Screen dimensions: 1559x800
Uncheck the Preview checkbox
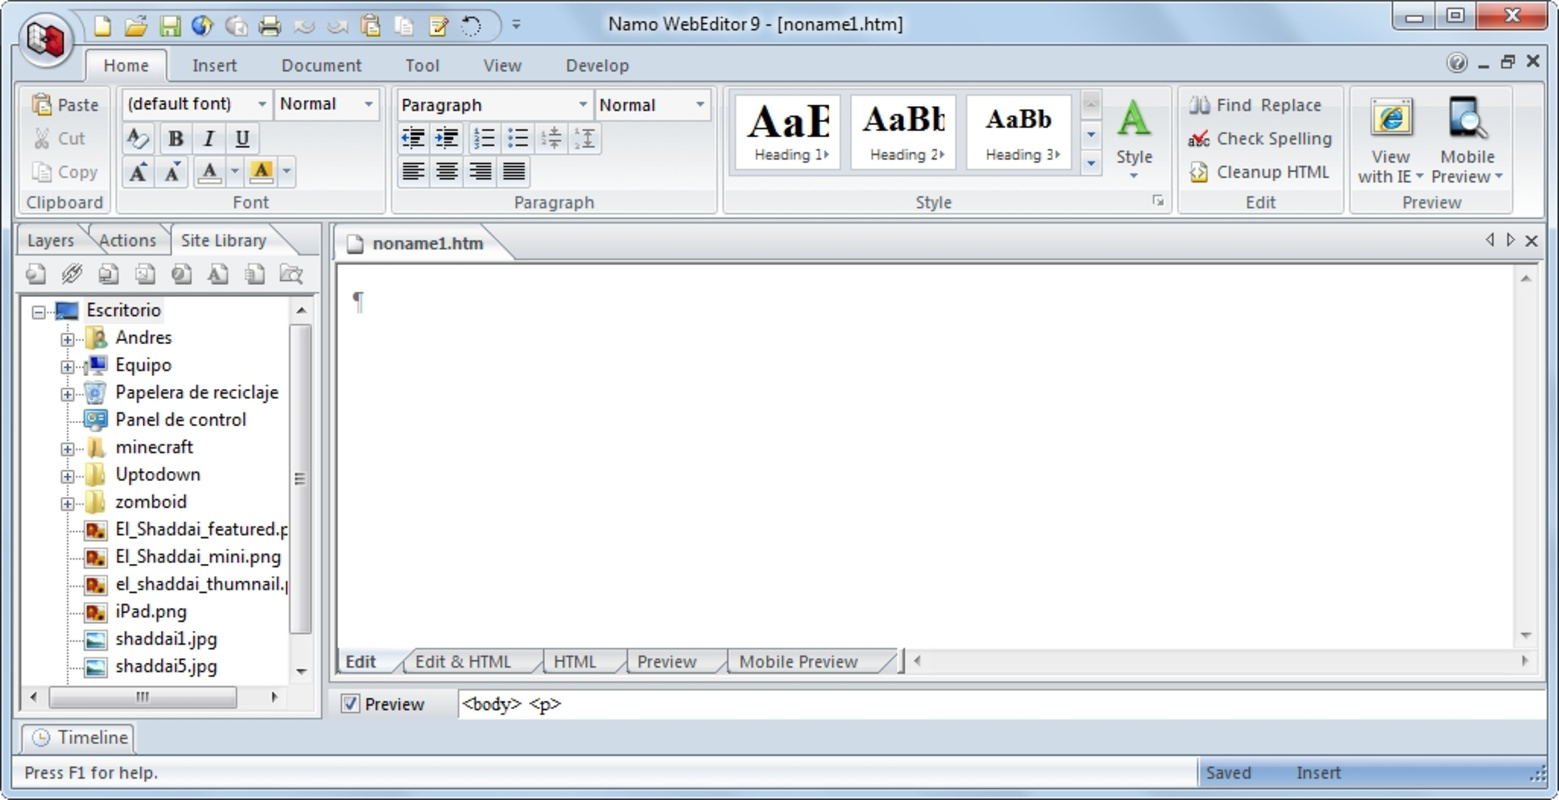350,704
